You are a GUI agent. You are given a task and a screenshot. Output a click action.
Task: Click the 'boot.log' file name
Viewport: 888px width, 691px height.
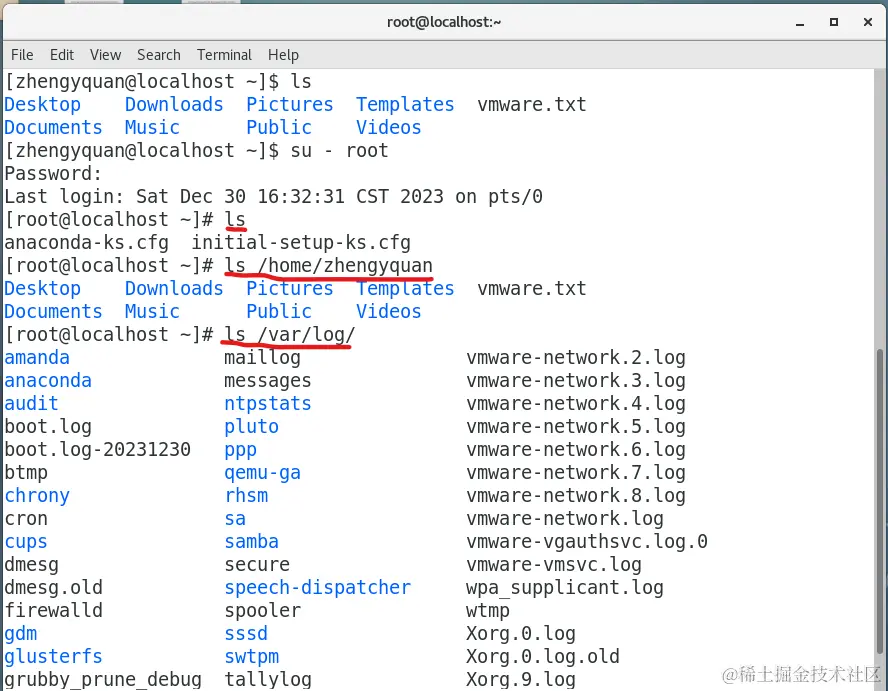click(48, 427)
